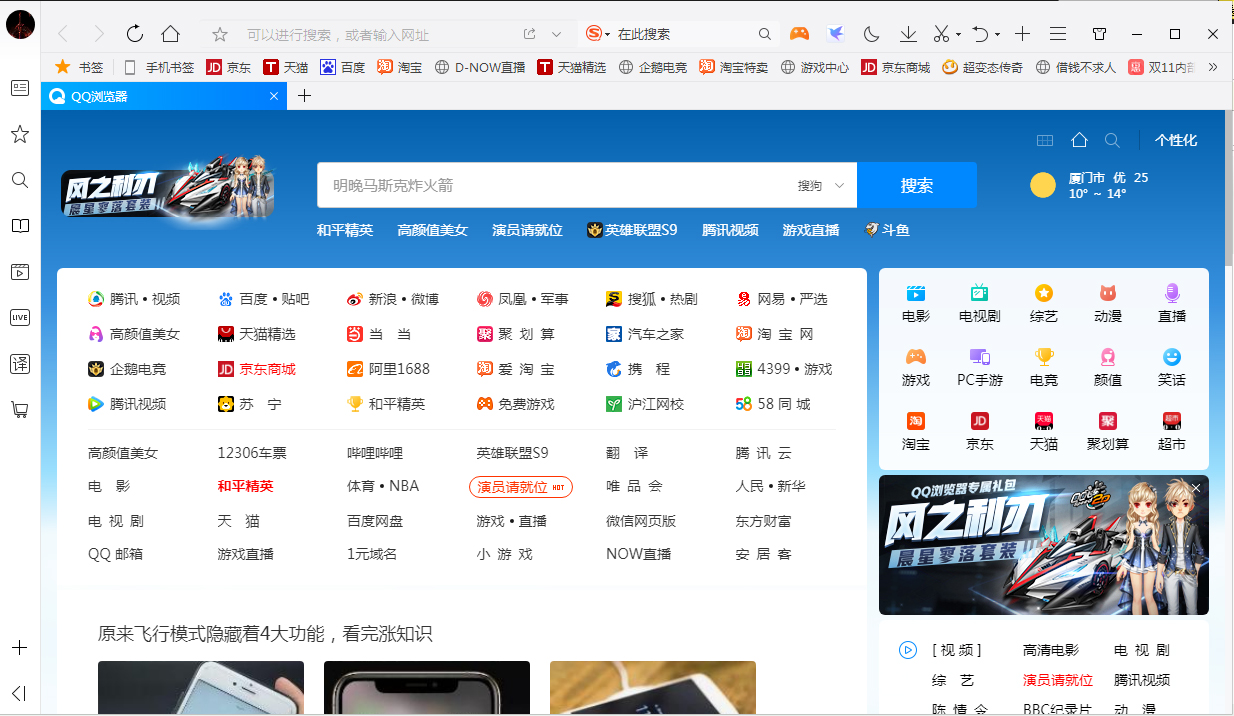Expand the address bar suggestions chevron
This screenshot has height=716, width=1234.
(x=557, y=33)
